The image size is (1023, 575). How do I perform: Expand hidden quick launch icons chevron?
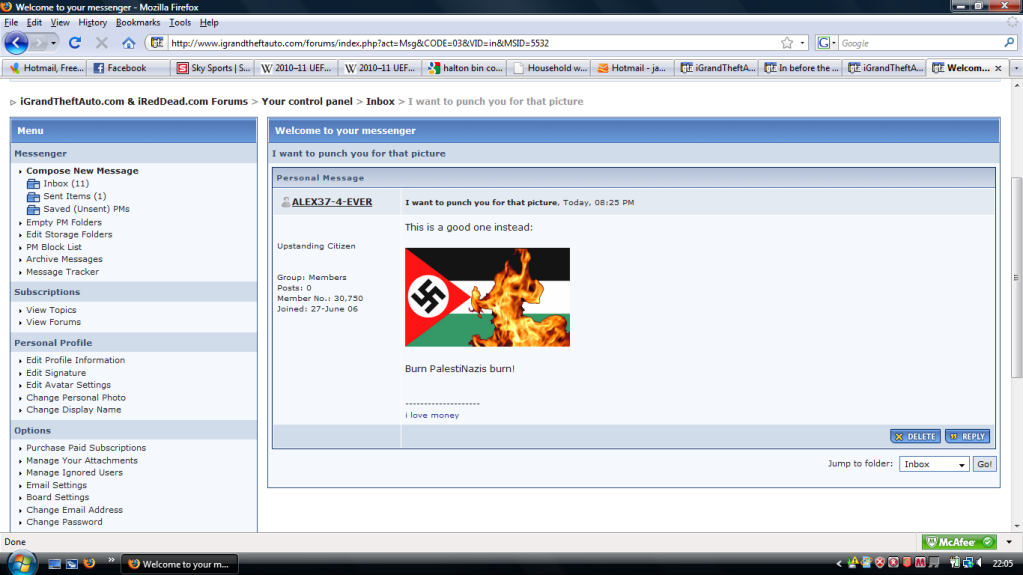tap(111, 559)
